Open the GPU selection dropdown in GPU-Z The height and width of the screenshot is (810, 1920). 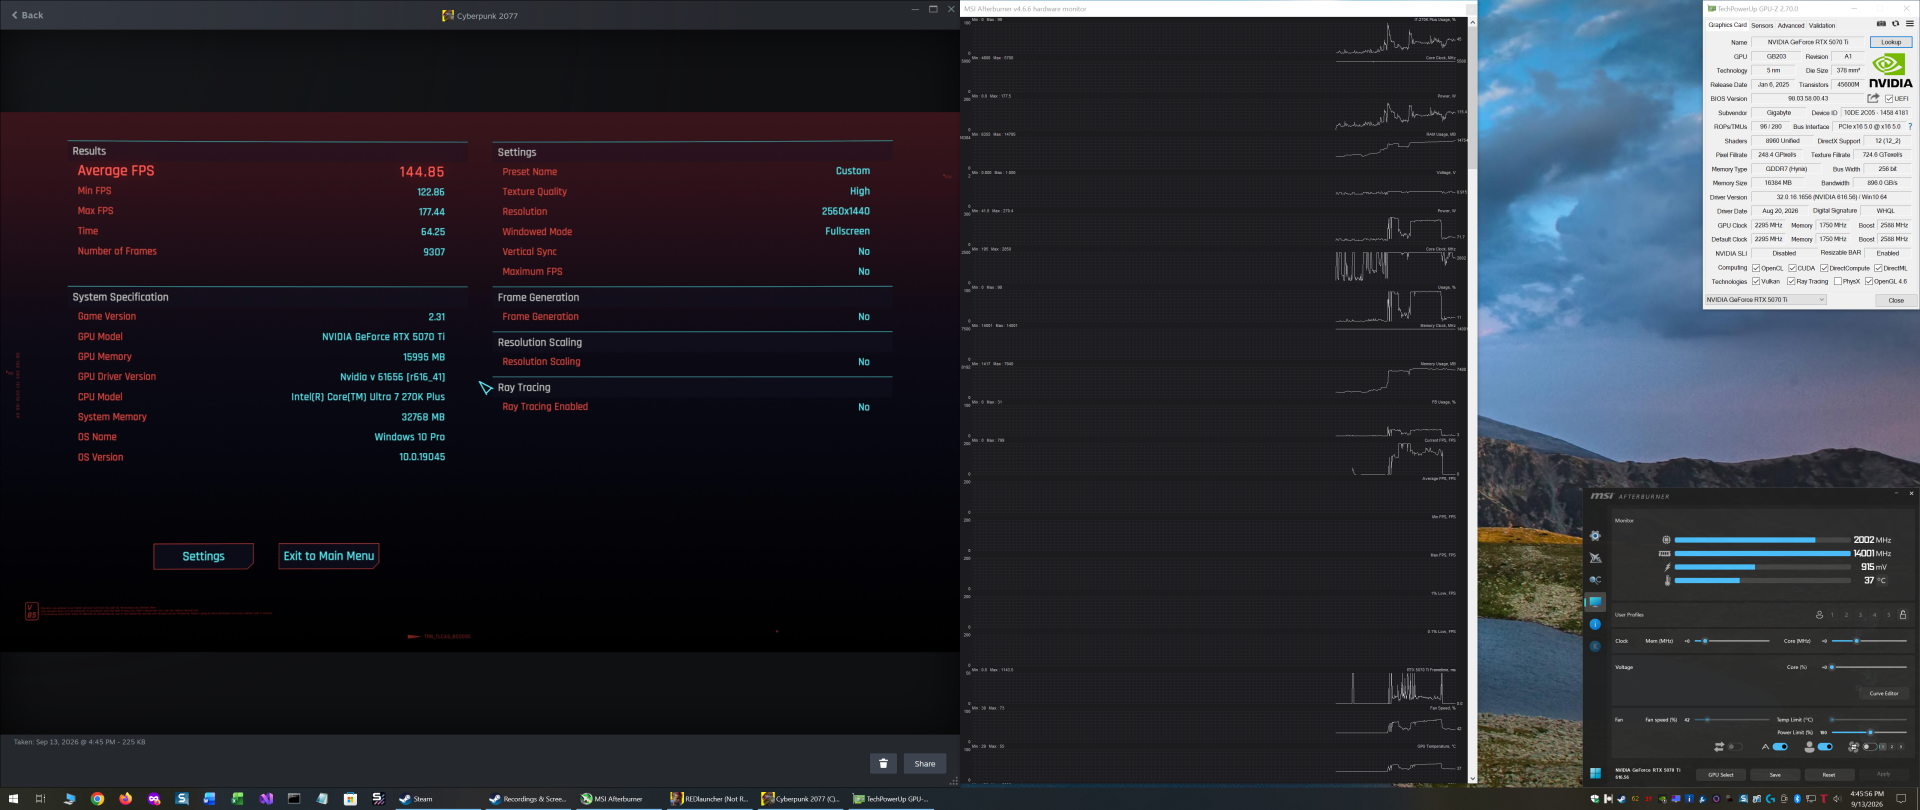pos(1766,300)
